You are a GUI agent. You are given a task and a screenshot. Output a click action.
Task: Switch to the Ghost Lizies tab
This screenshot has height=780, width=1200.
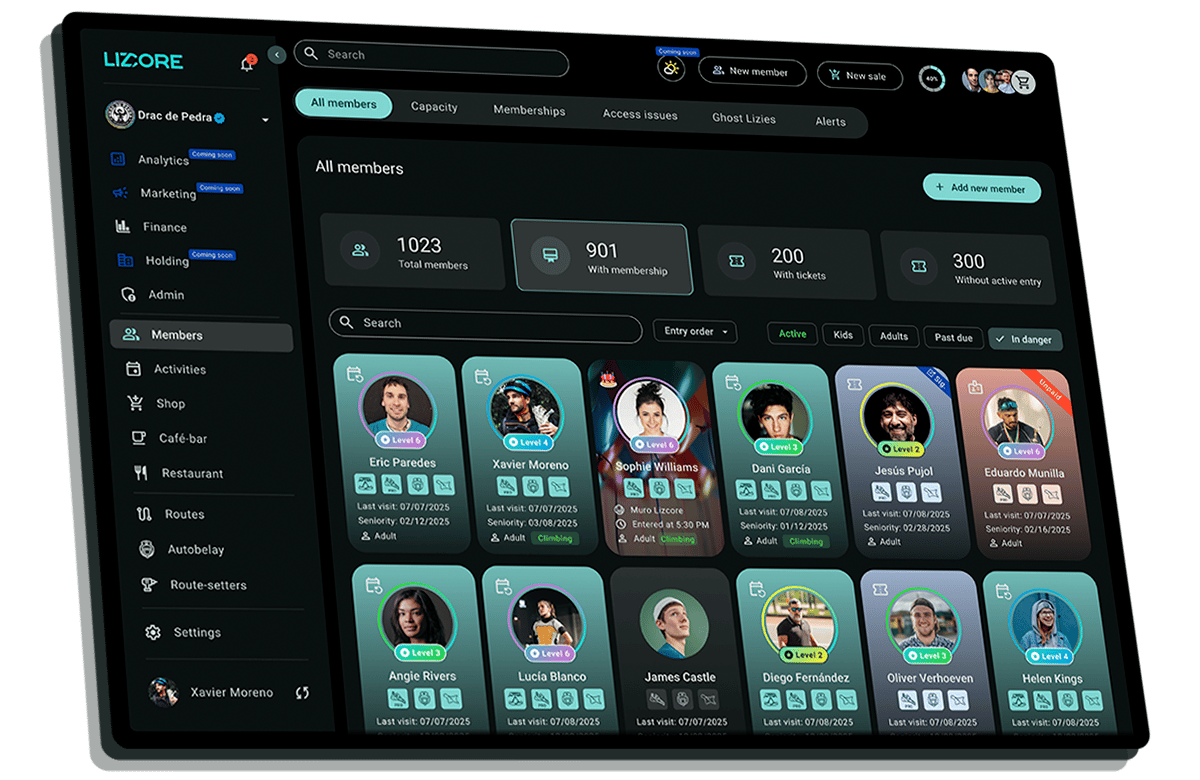click(744, 118)
